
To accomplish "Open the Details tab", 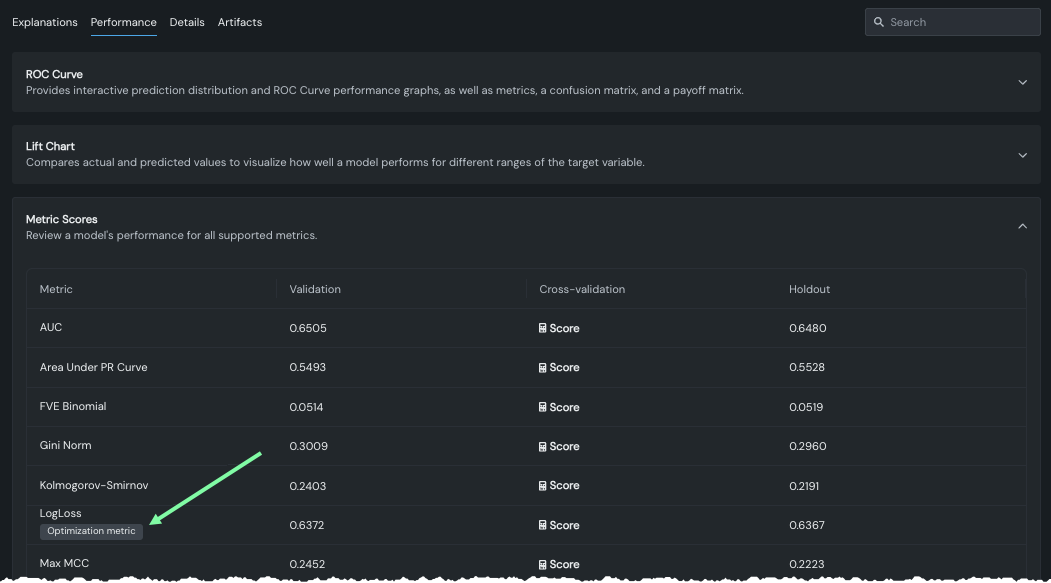I will 187,22.
